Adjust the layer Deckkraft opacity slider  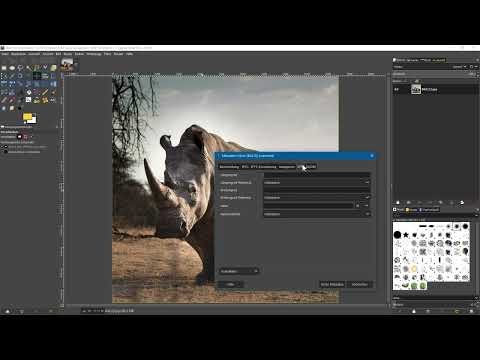coord(433,74)
